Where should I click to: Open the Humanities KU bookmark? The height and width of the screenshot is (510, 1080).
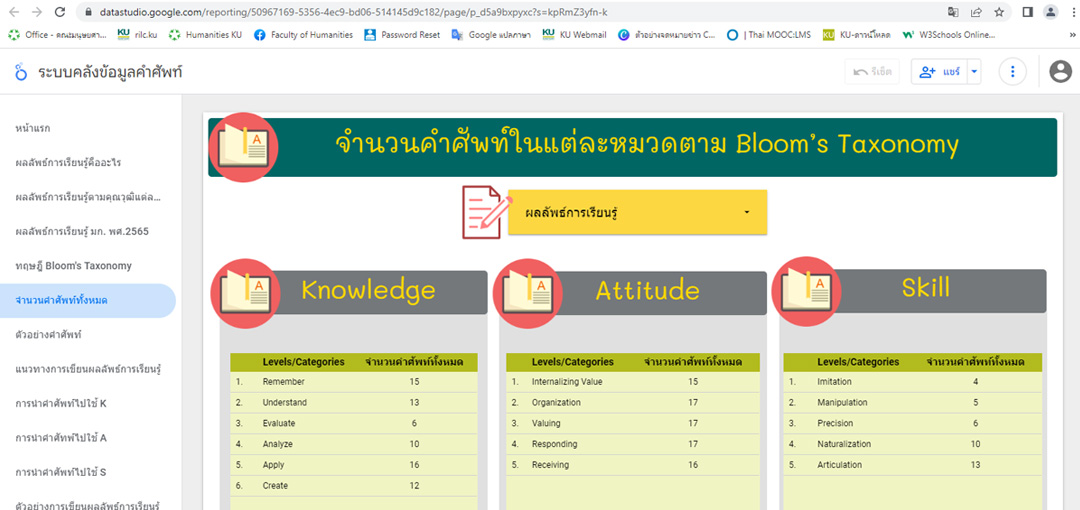pyautogui.click(x=205, y=34)
